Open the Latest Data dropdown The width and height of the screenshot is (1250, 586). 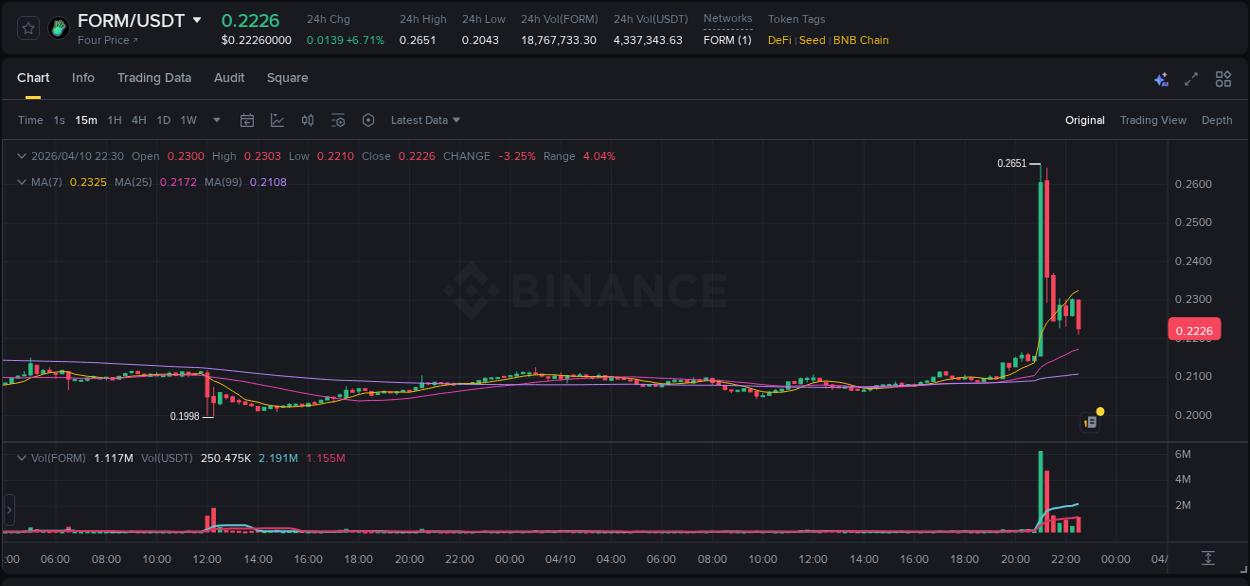(x=425, y=120)
